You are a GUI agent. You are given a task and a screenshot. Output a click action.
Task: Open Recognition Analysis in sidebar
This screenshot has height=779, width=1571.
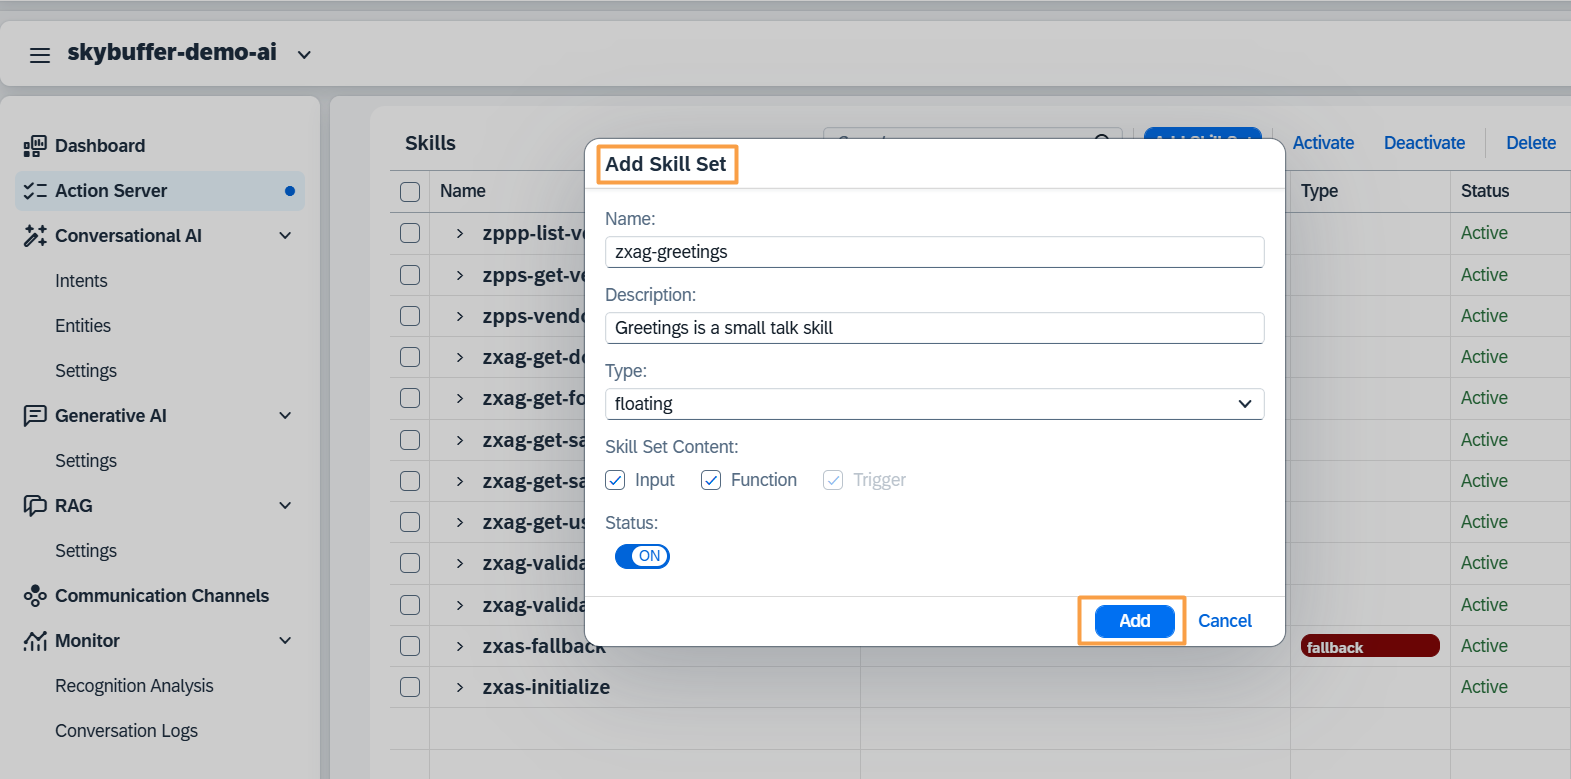pyautogui.click(x=134, y=686)
